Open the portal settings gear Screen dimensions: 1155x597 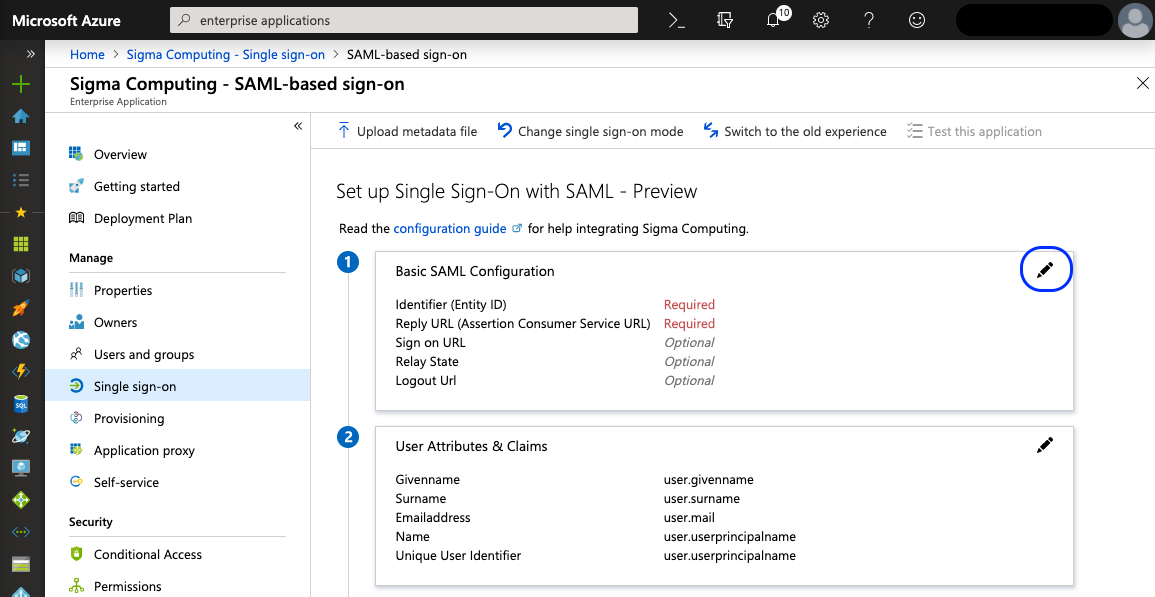tap(821, 20)
